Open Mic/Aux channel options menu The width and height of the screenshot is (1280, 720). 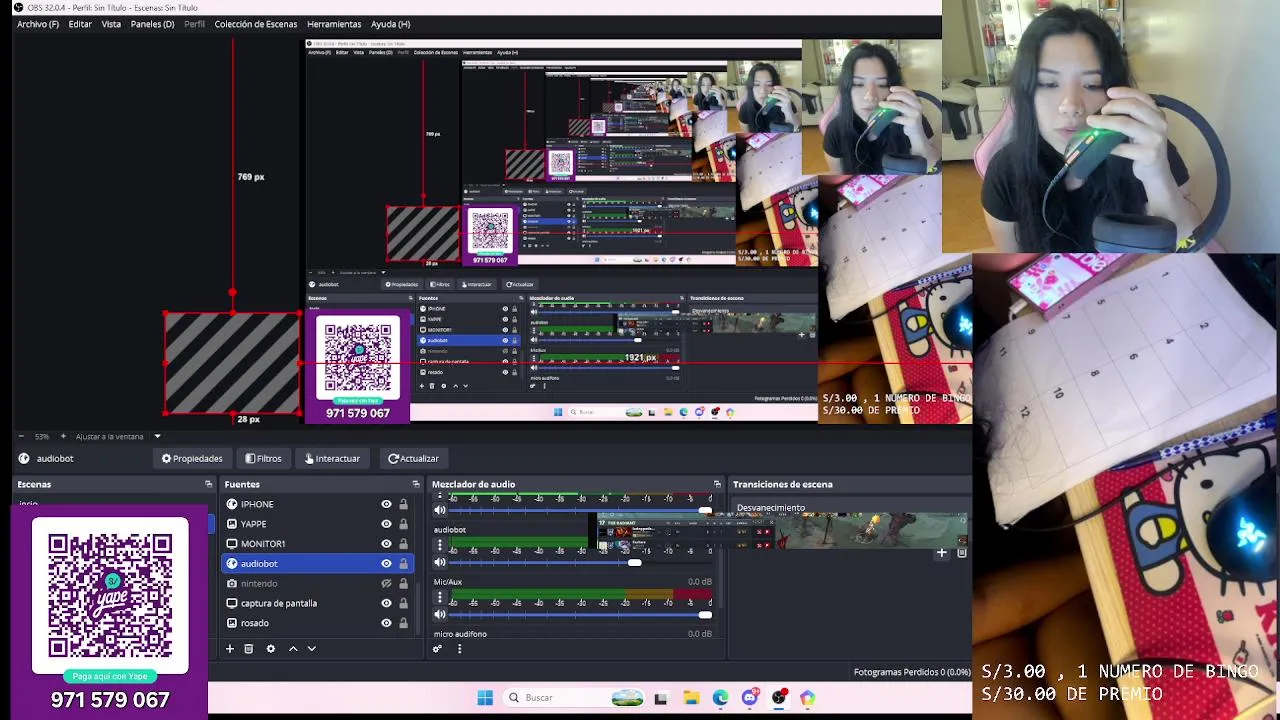coord(439,598)
